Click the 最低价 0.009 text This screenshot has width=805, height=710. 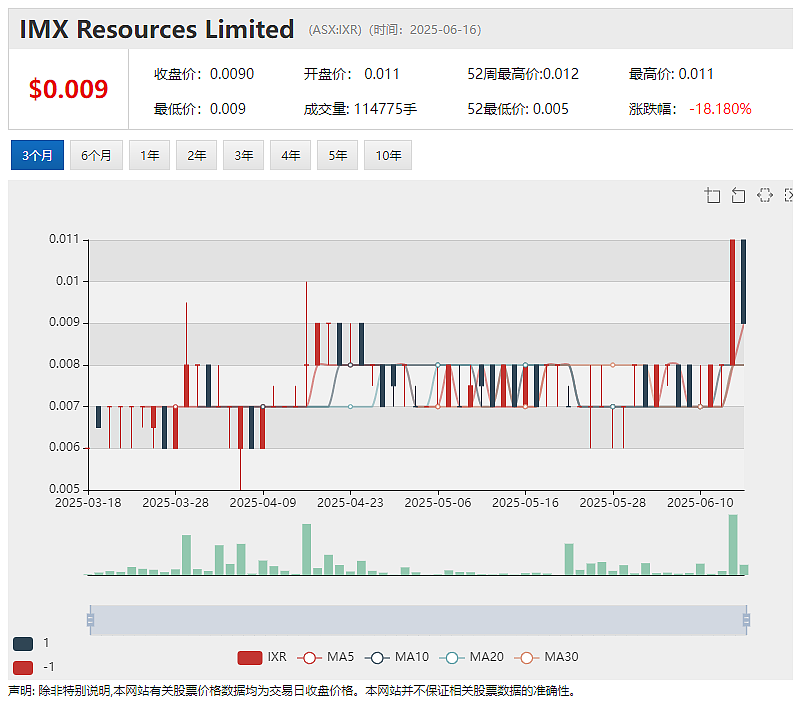(200, 109)
